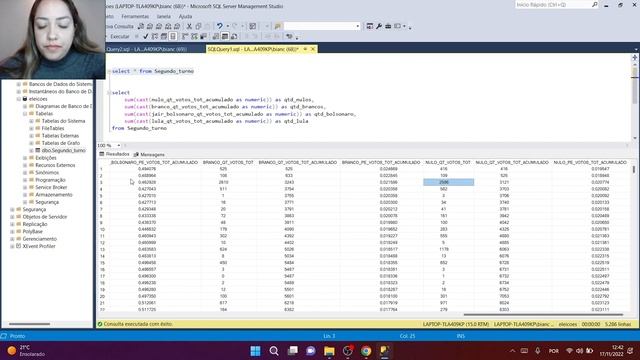
Task: Select the PolyBase folder
Action: [33, 231]
